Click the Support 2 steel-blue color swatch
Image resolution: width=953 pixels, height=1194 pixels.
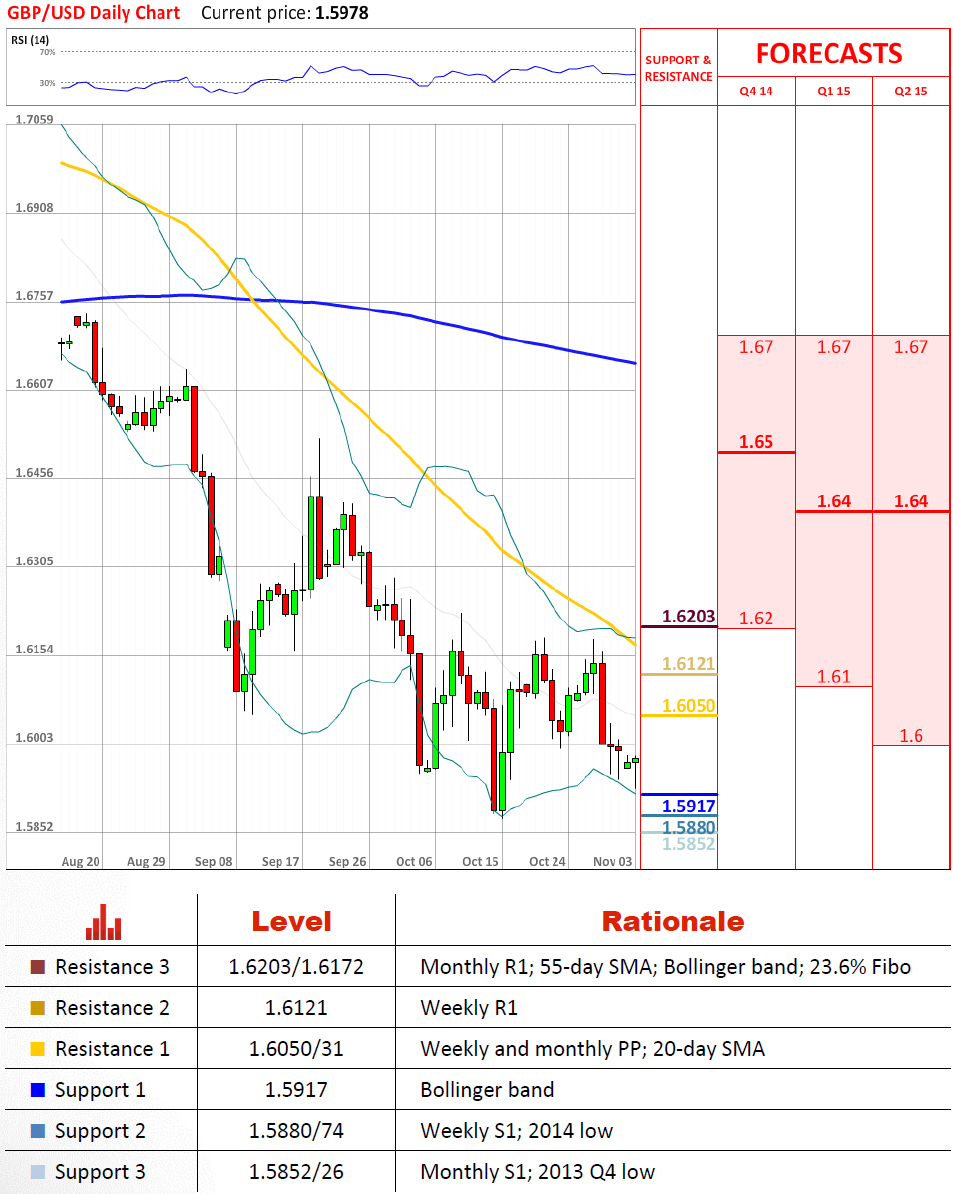click(37, 1132)
